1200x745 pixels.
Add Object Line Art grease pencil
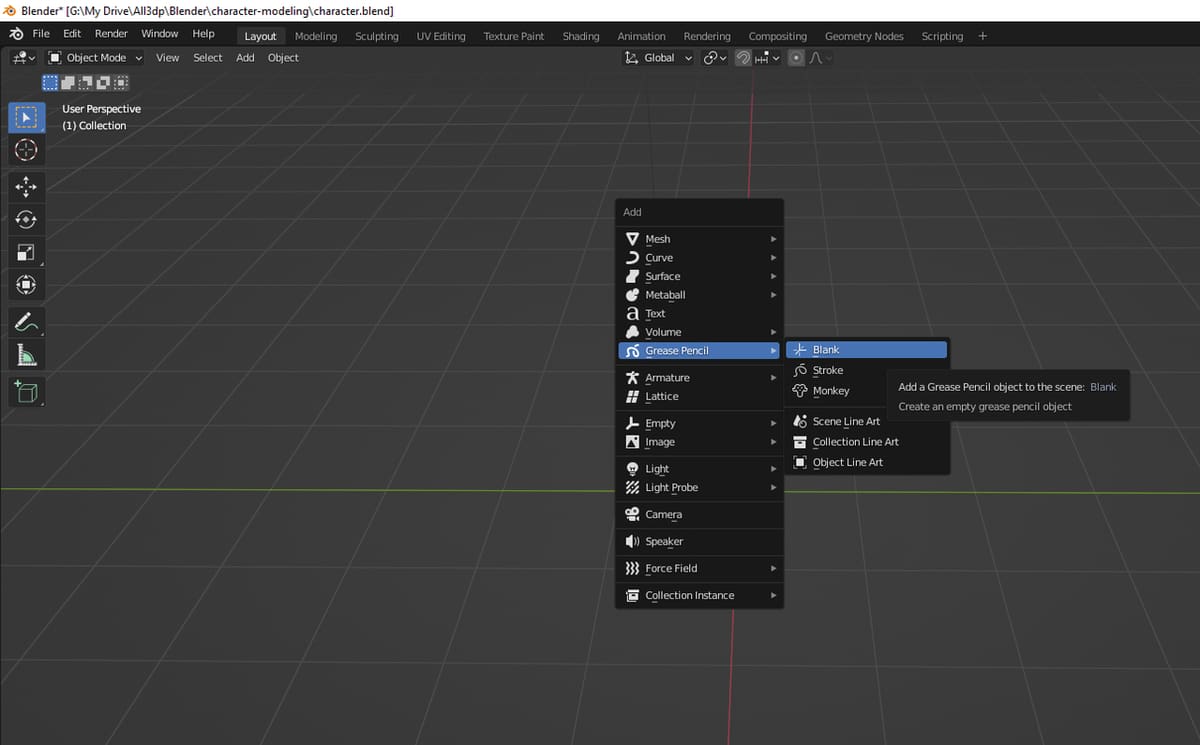tap(866, 463)
